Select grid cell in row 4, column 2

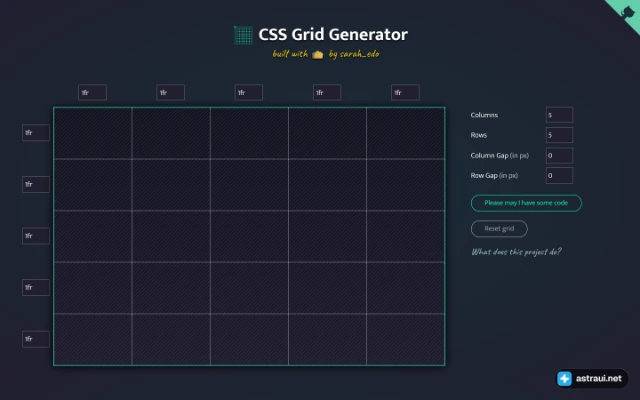[x=171, y=288]
